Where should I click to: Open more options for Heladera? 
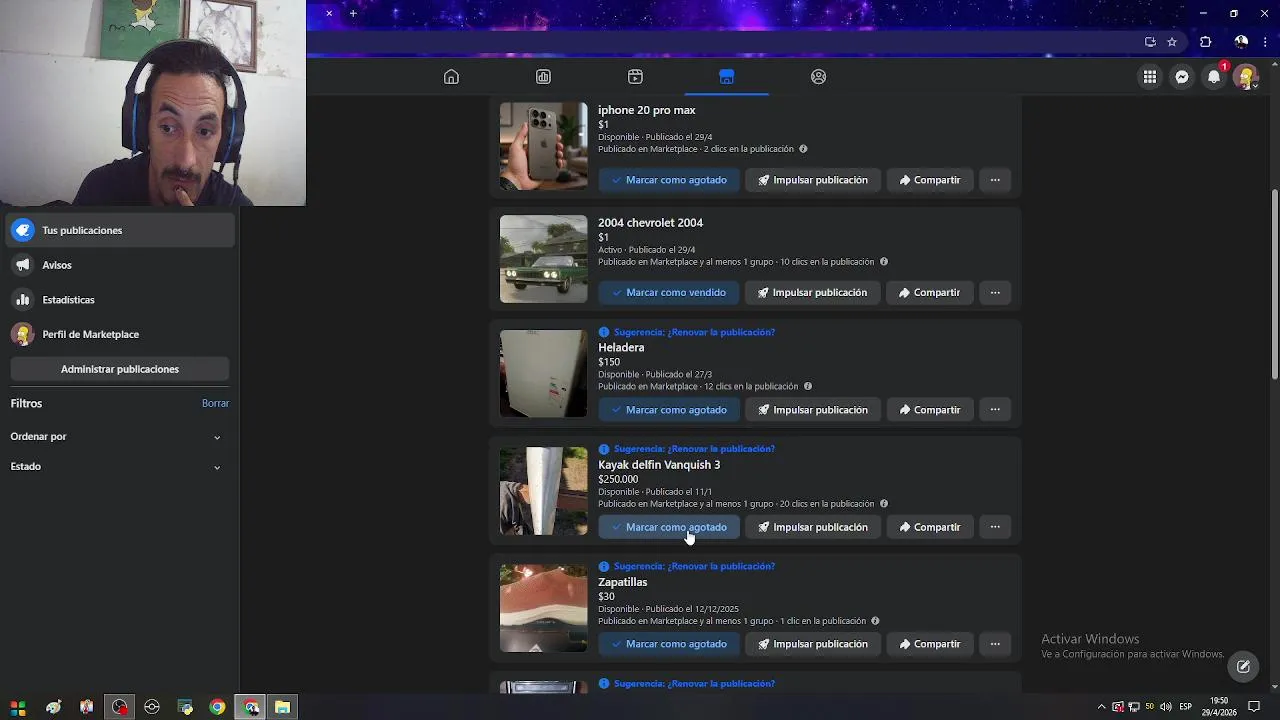pos(995,410)
